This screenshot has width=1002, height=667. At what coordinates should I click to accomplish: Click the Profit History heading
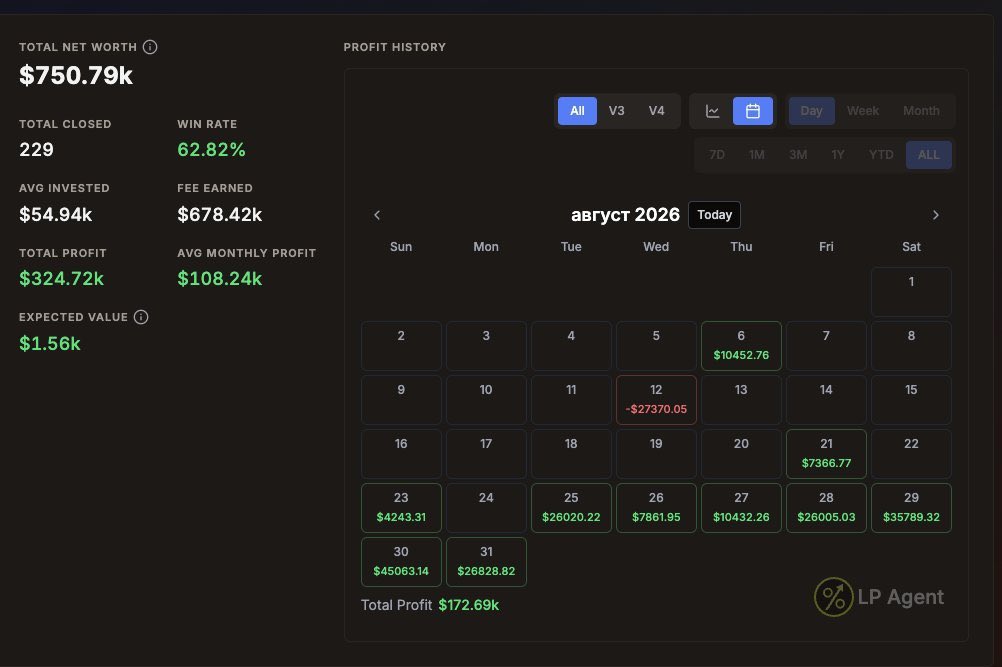click(395, 47)
